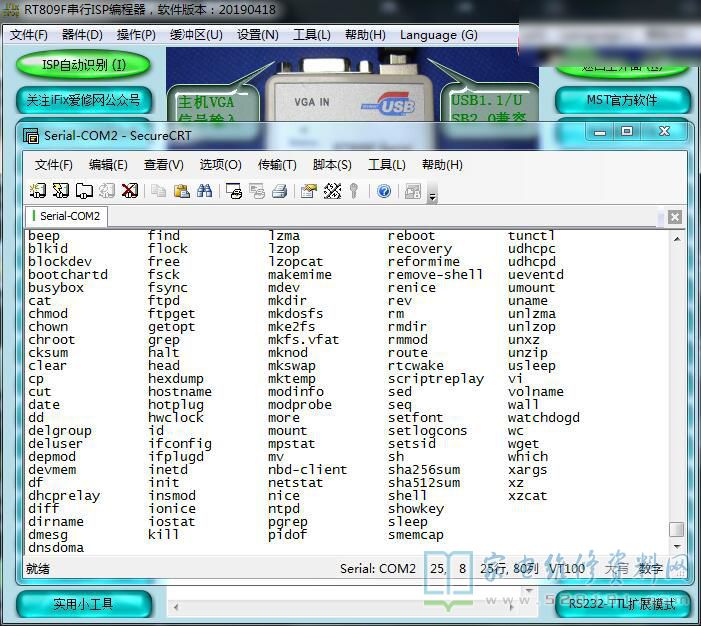Click the key icon in the toolbar
This screenshot has width=701, height=626.
[354, 191]
